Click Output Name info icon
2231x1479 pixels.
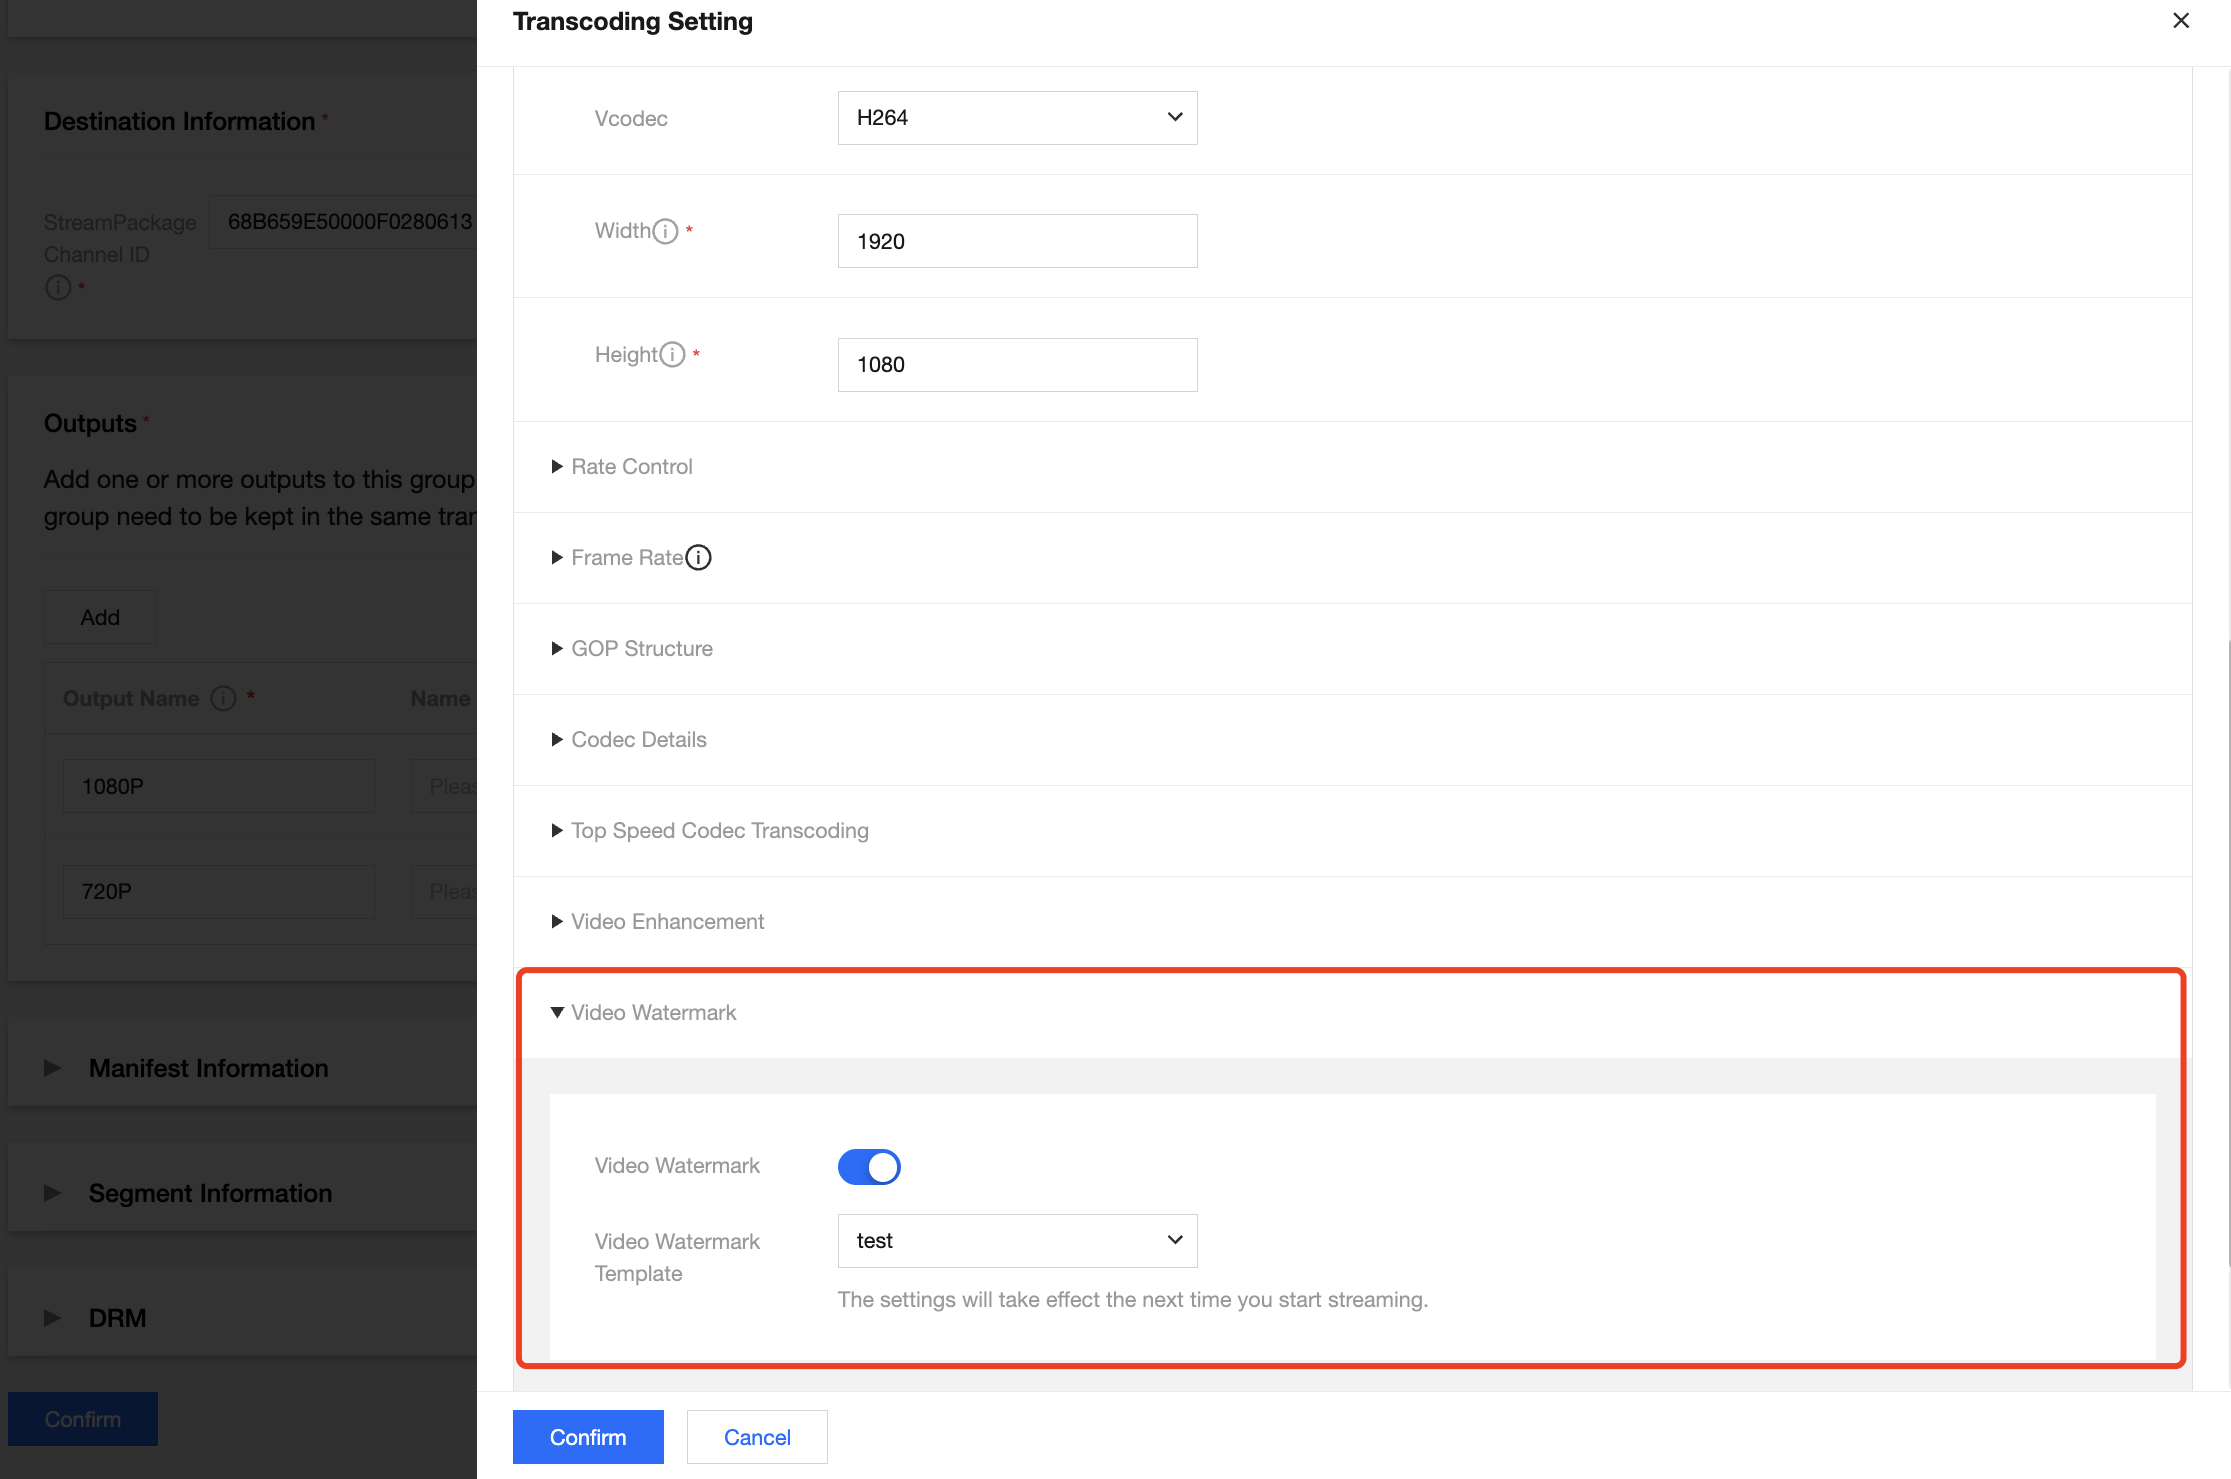pos(223,699)
